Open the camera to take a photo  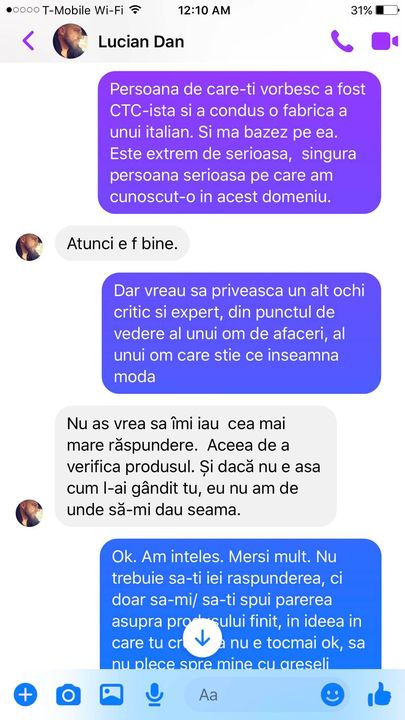(68, 695)
